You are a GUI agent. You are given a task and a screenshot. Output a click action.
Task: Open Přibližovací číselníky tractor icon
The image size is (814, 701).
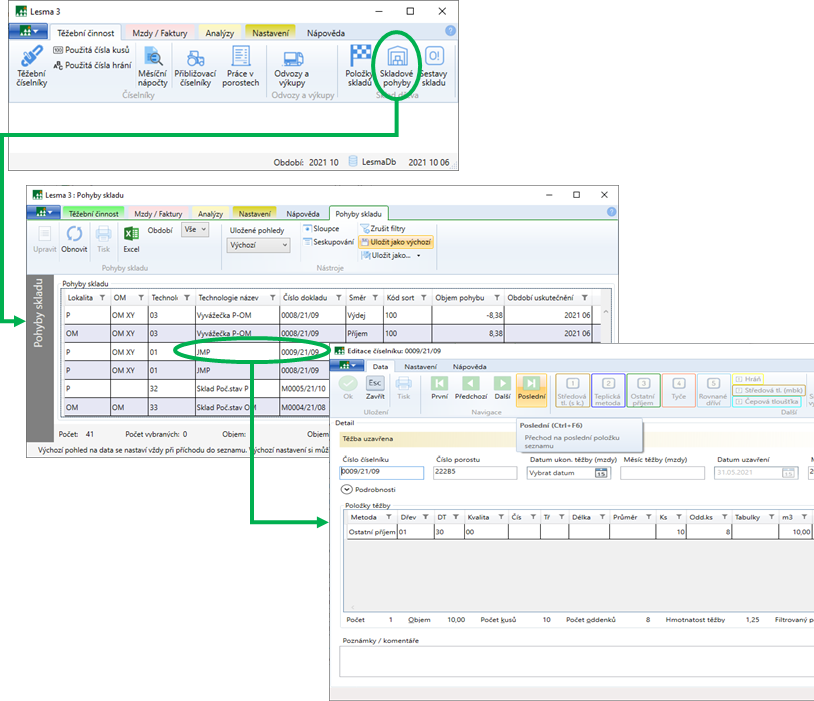coord(195,58)
